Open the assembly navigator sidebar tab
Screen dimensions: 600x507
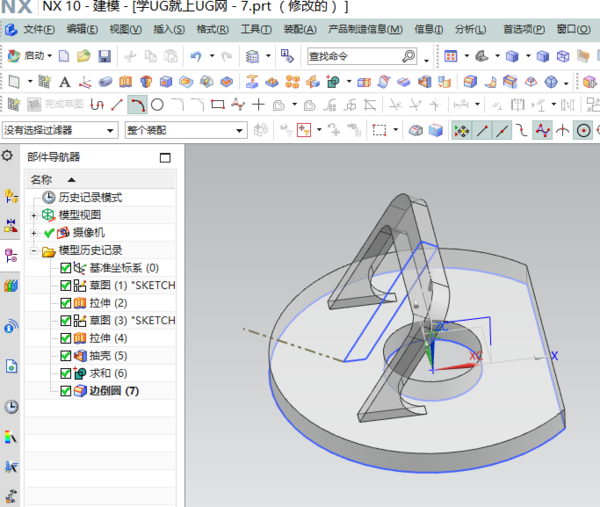point(11,196)
